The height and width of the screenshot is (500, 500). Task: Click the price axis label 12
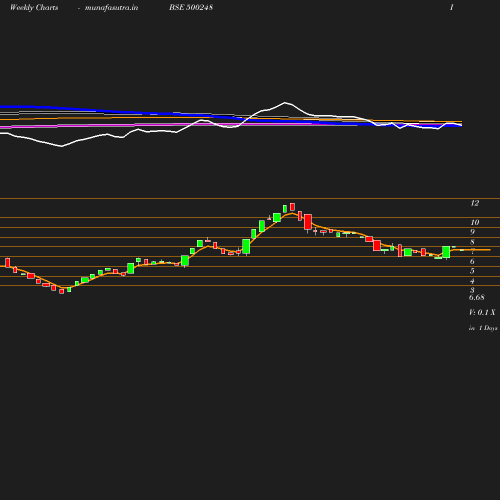(x=475, y=203)
